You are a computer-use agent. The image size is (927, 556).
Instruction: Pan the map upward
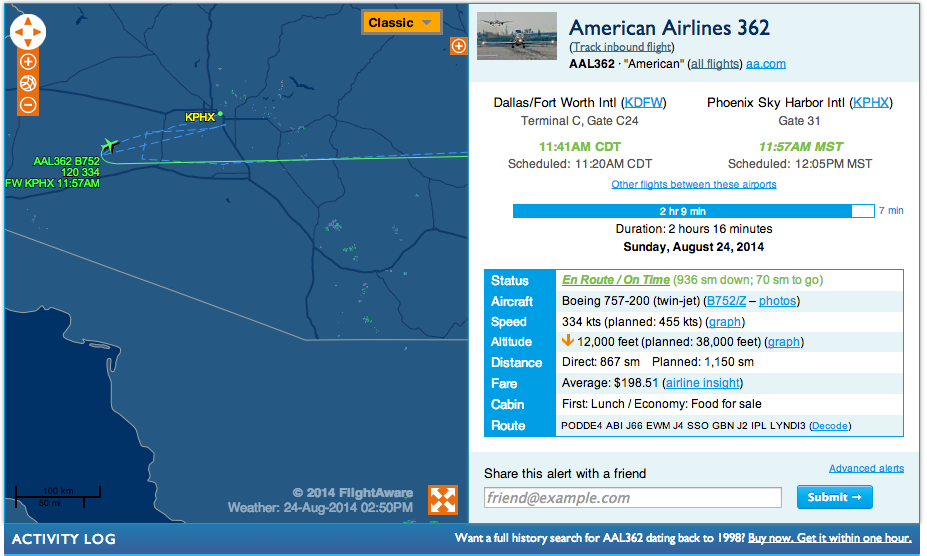(x=28, y=22)
